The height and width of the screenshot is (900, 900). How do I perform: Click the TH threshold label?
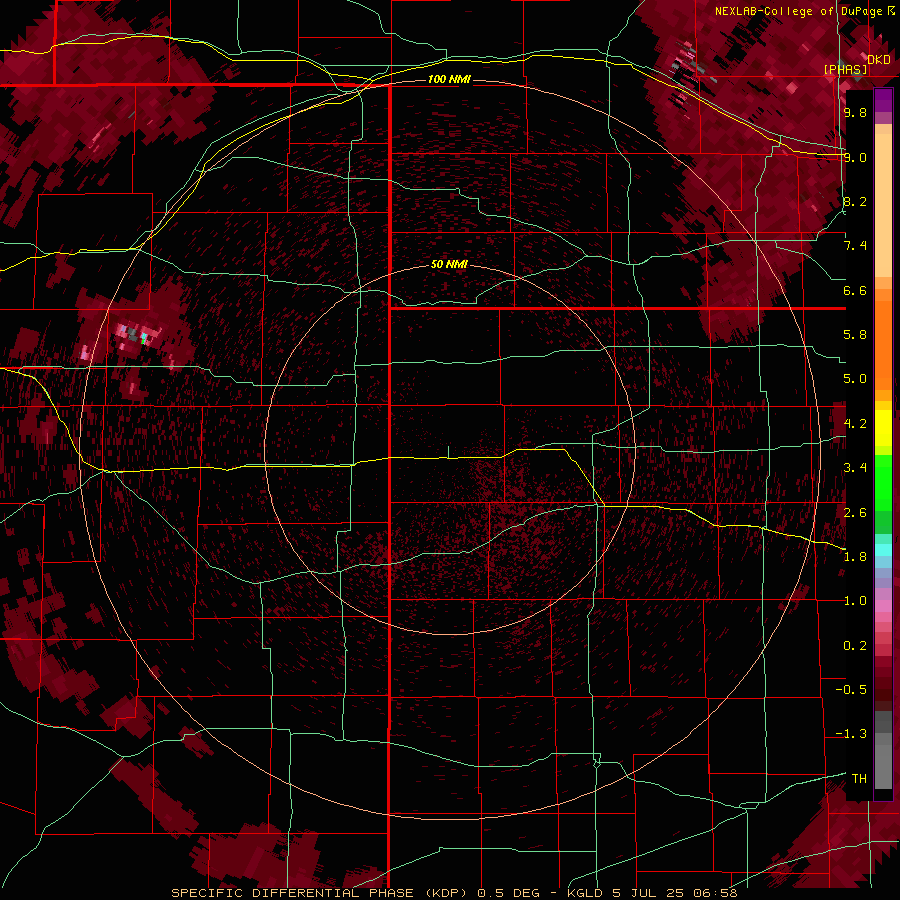click(x=859, y=779)
